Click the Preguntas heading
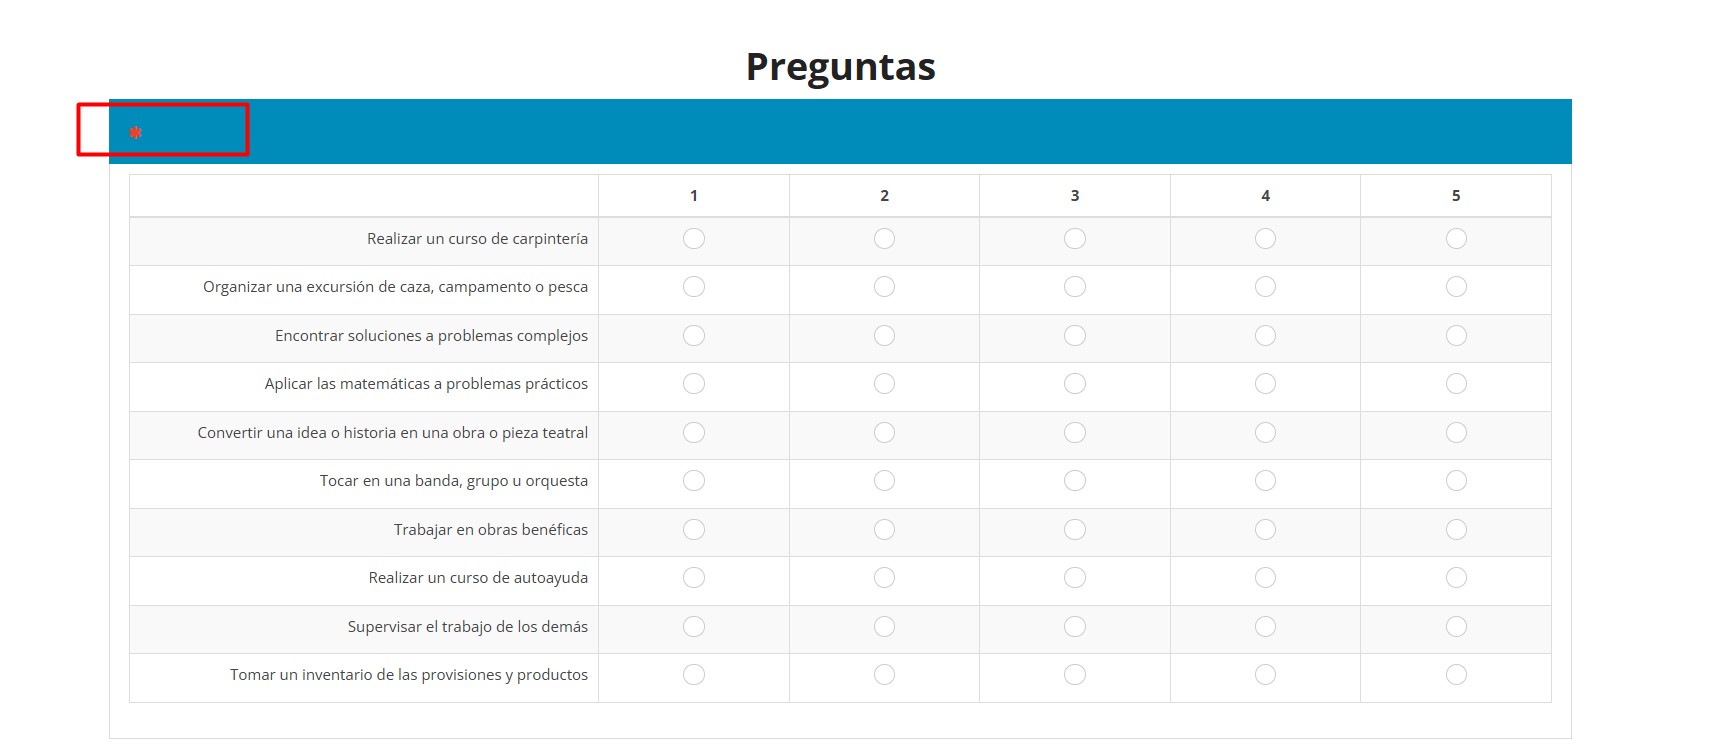1713x746 pixels. click(840, 66)
